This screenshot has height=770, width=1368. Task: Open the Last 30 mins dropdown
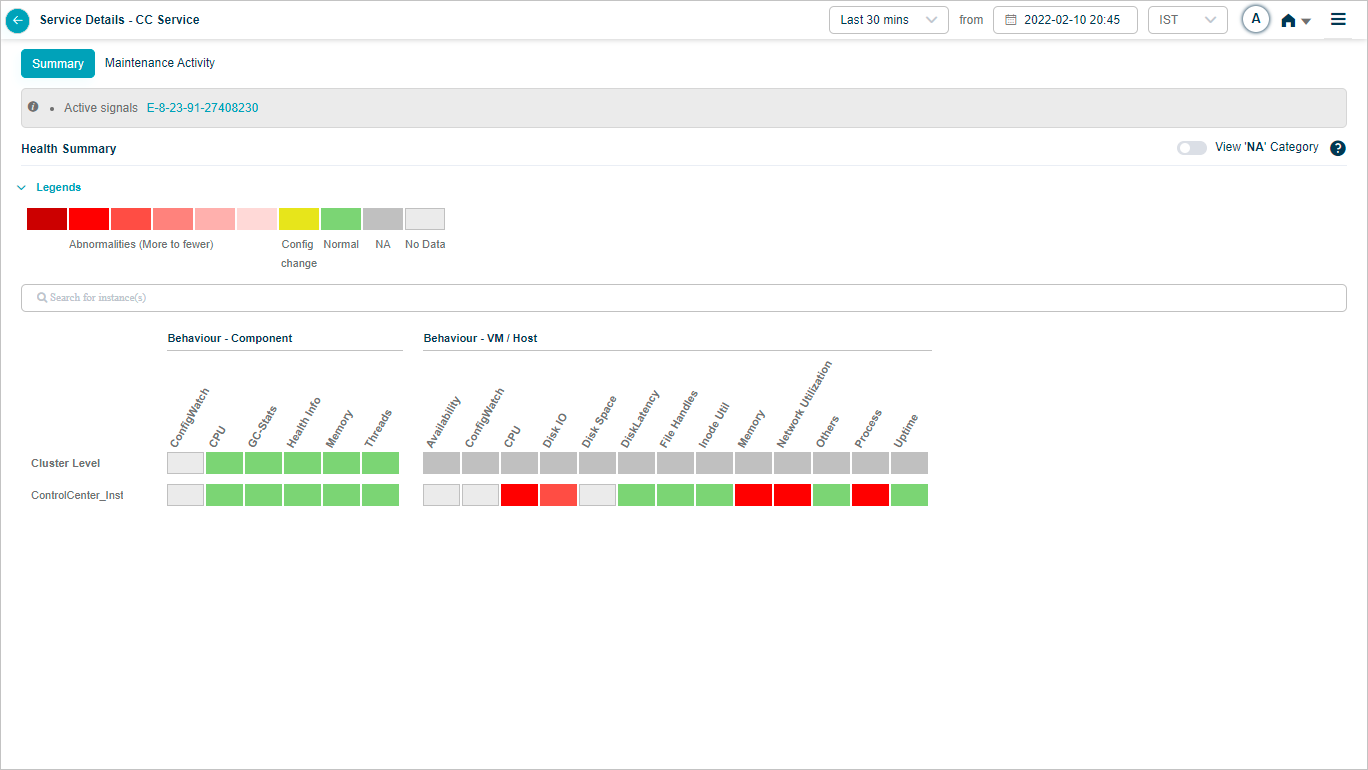[888, 20]
